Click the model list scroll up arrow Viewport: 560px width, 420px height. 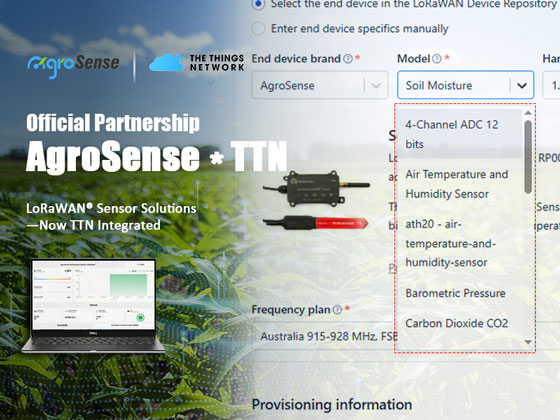click(x=528, y=113)
